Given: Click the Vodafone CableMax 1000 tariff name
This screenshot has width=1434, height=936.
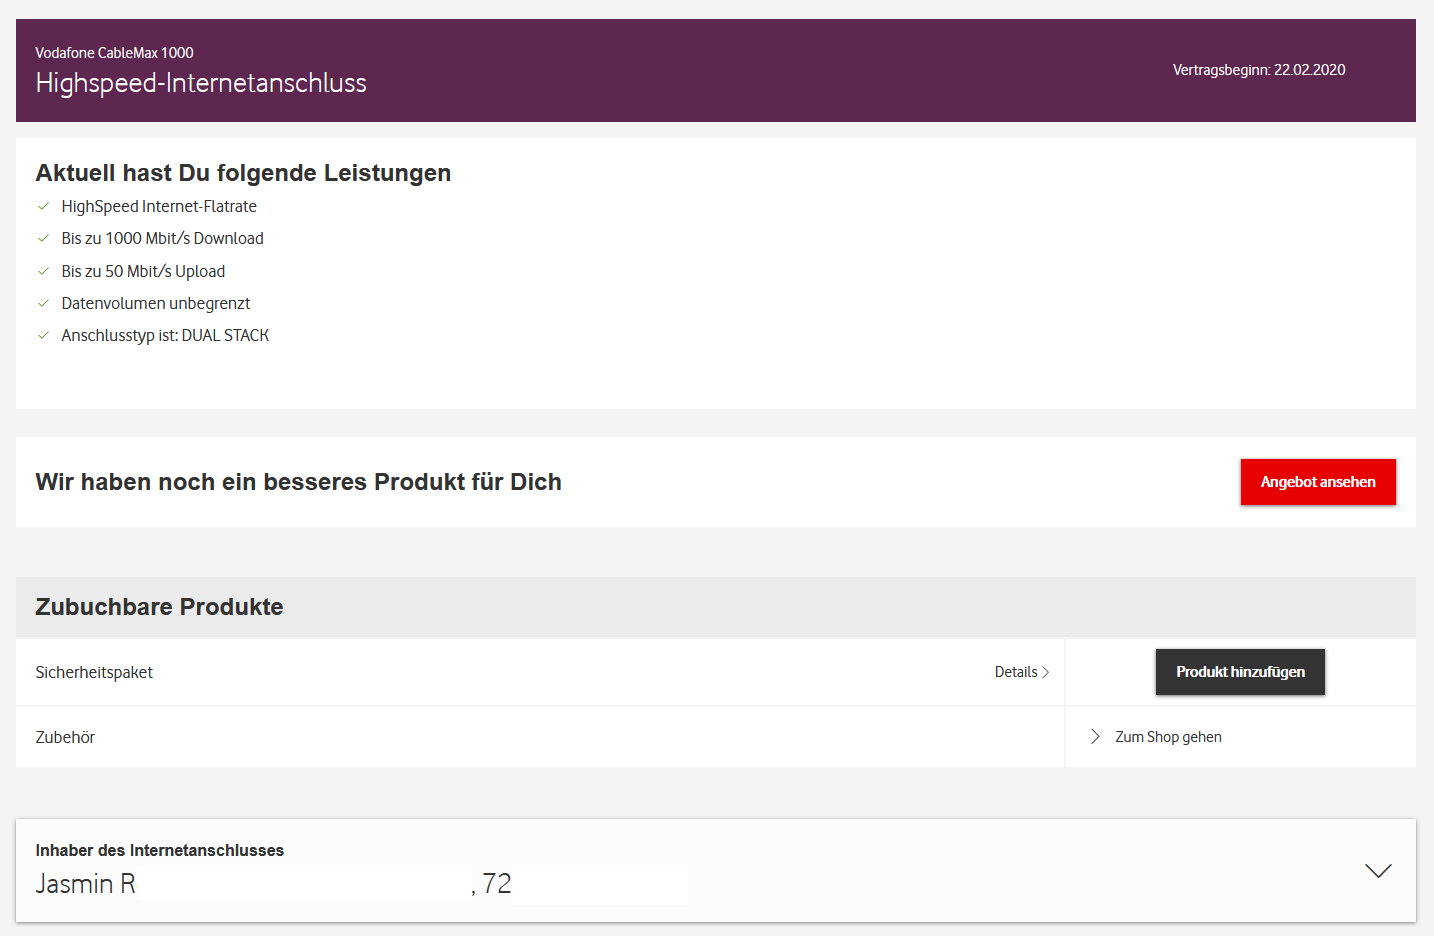Looking at the screenshot, I should tap(114, 53).
